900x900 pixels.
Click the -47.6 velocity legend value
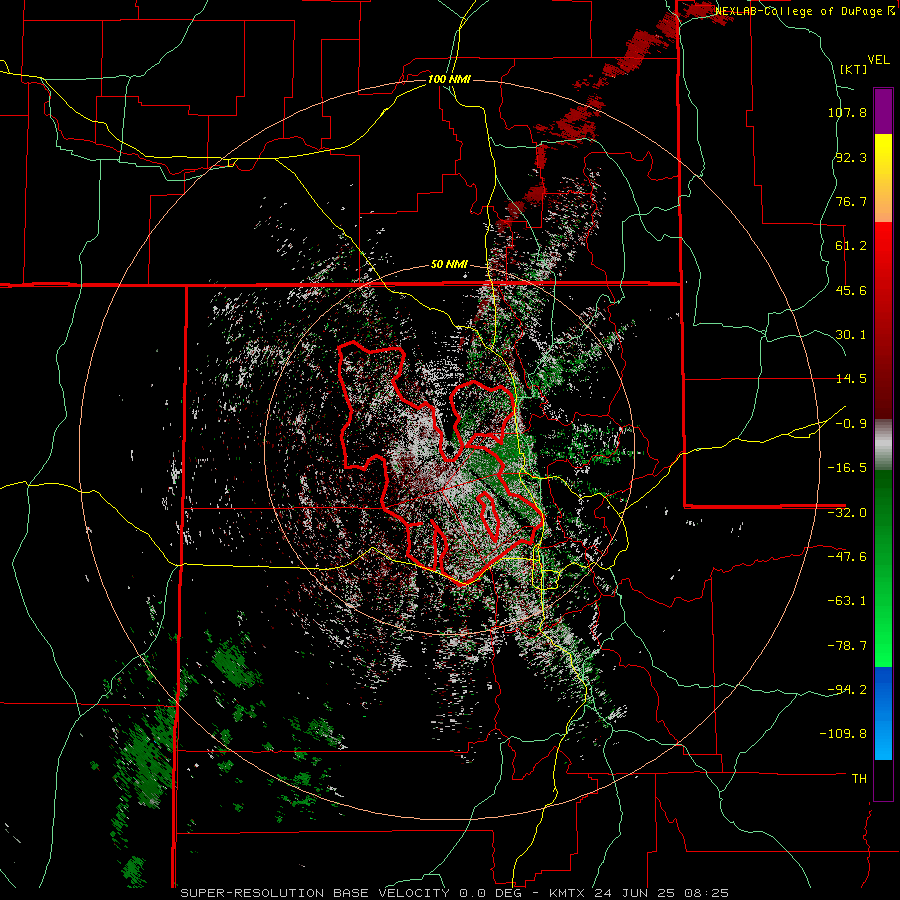pos(847,557)
